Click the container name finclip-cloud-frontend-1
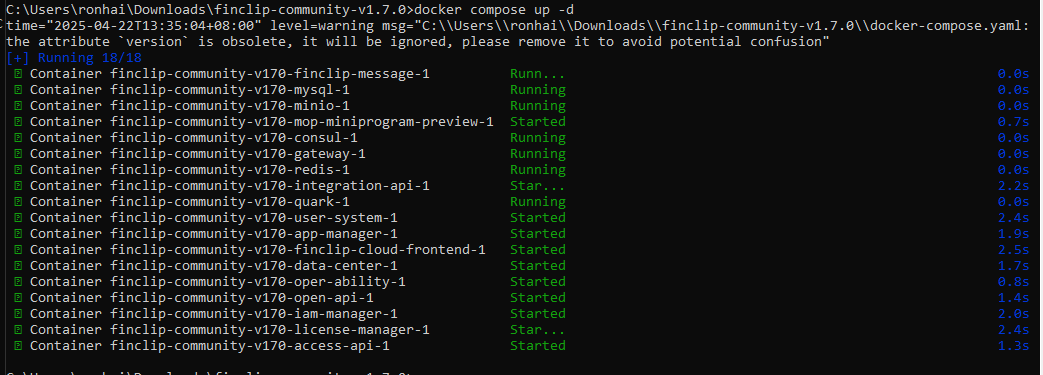Screen dimensions: 1043x375 298,249
